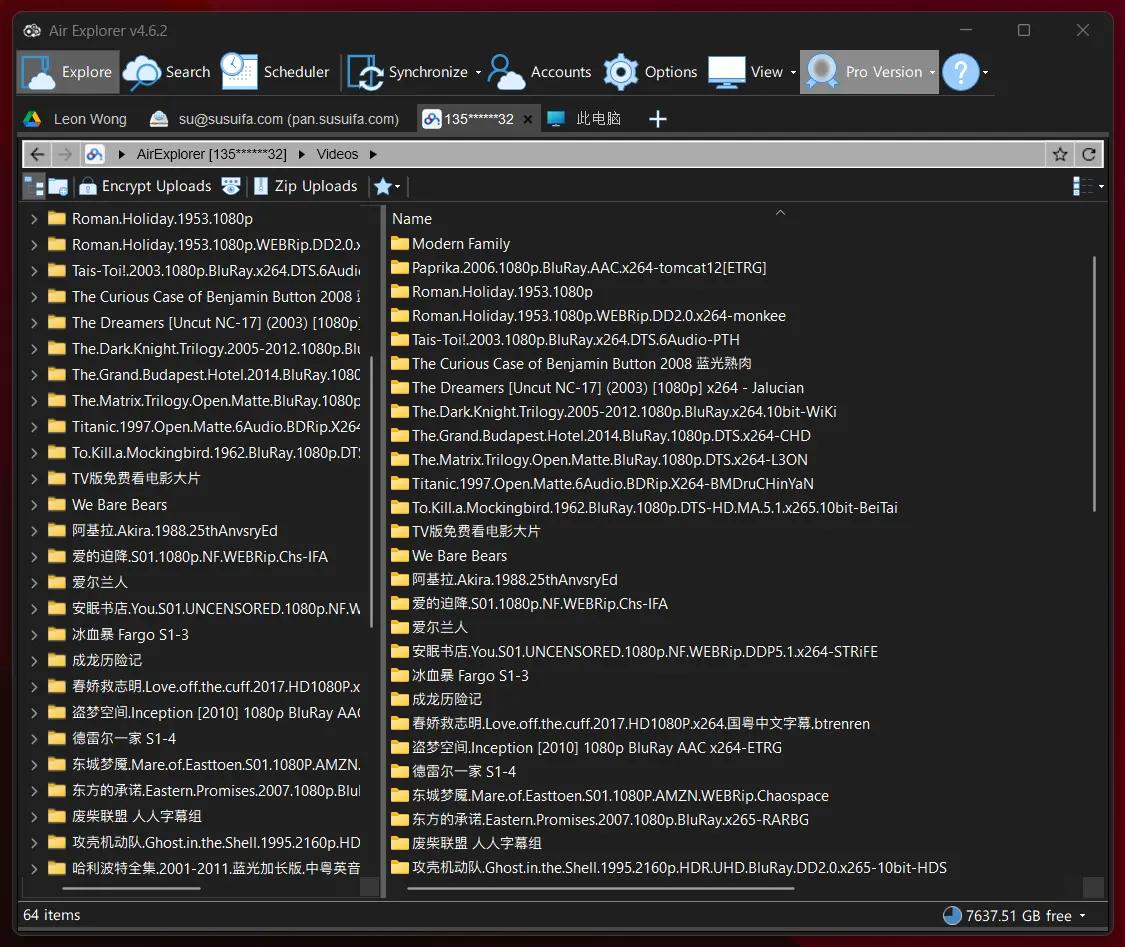This screenshot has width=1125, height=947.
Task: Click the Help question mark icon
Action: 960,72
